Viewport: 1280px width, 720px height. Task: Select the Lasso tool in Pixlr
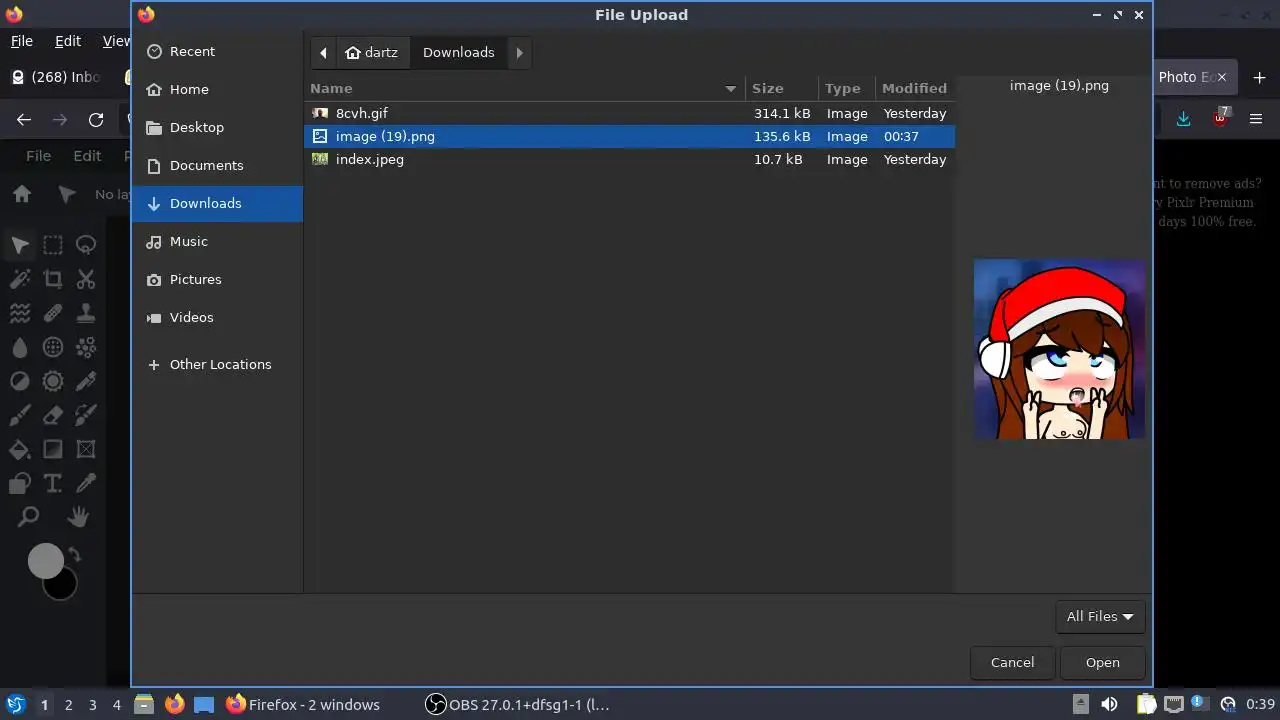click(86, 245)
